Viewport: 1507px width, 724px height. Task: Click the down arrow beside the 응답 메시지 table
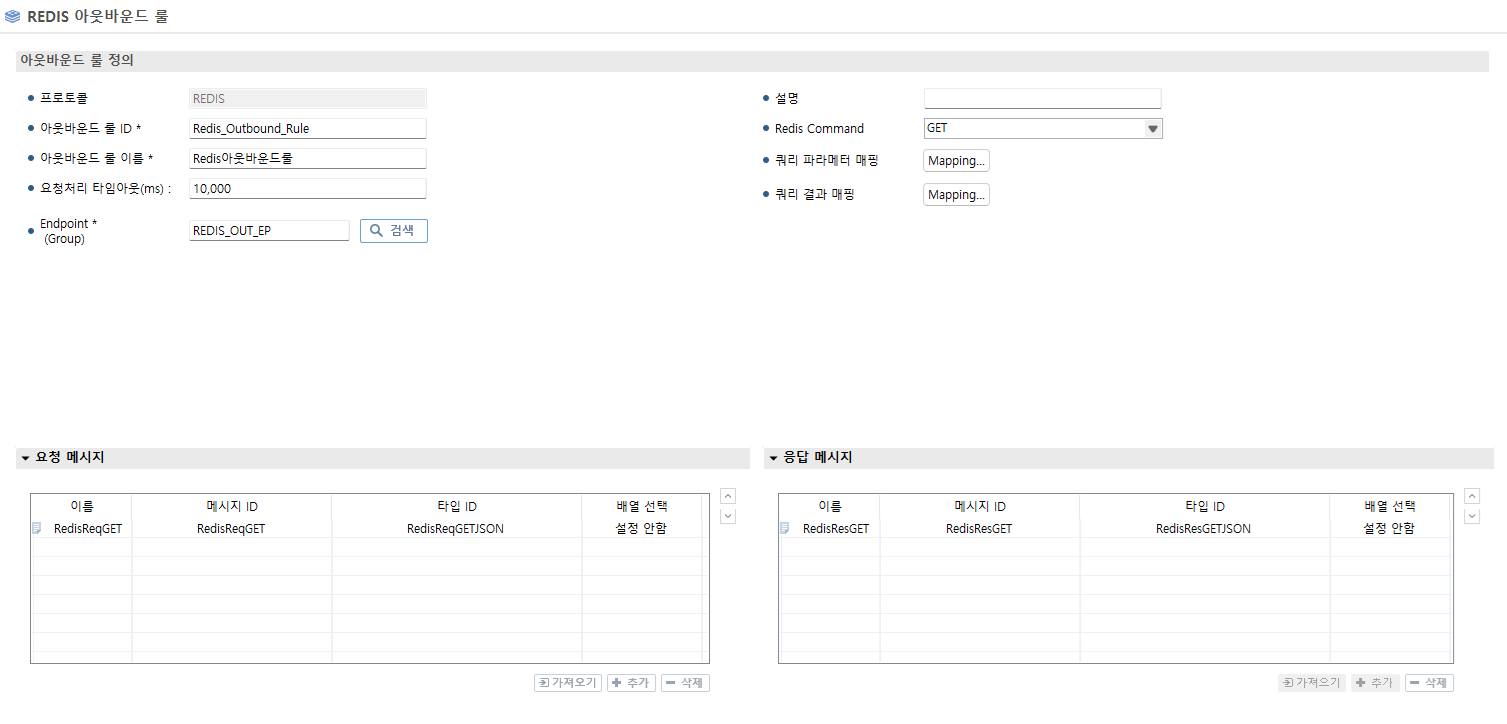1471,515
